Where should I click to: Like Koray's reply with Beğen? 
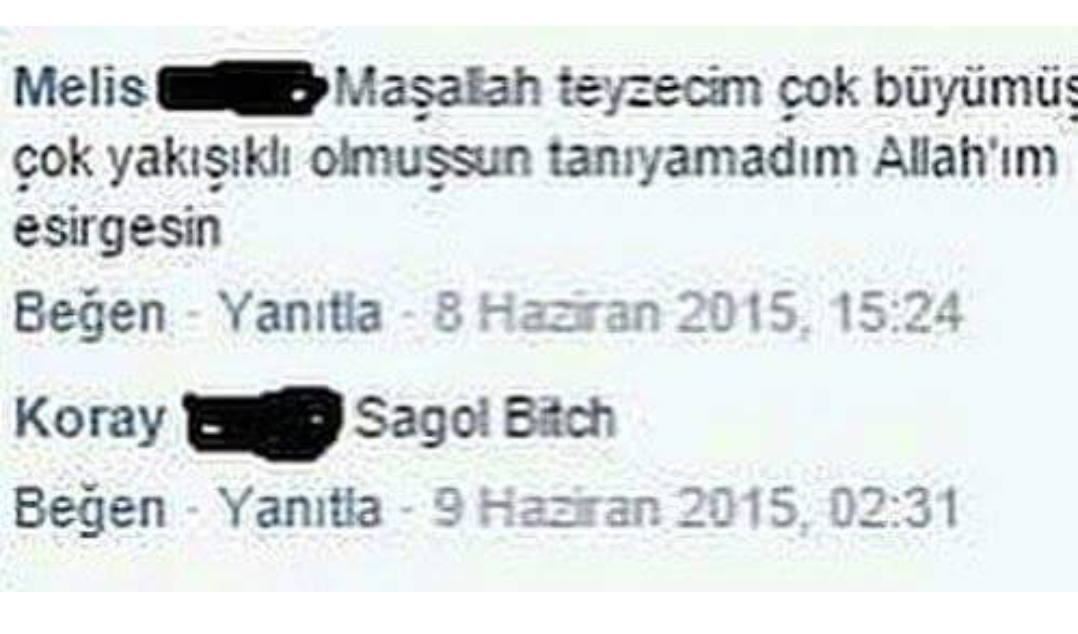(90, 511)
